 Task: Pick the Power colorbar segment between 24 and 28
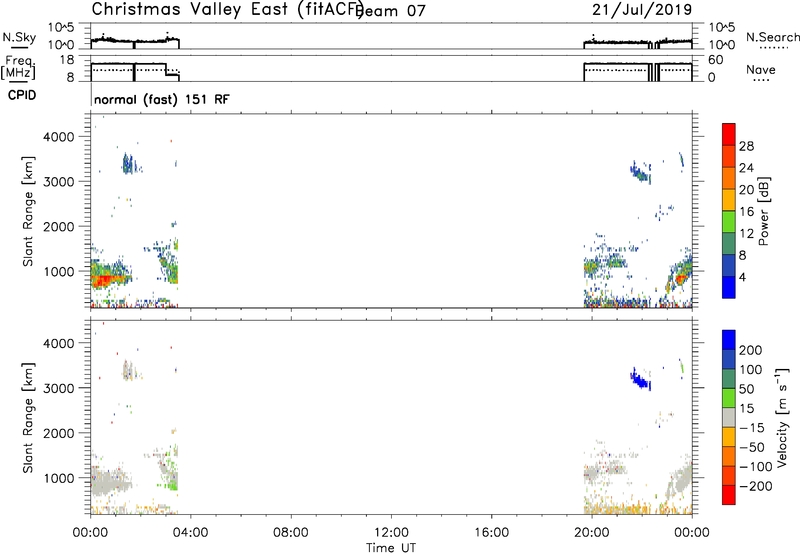pos(729,156)
